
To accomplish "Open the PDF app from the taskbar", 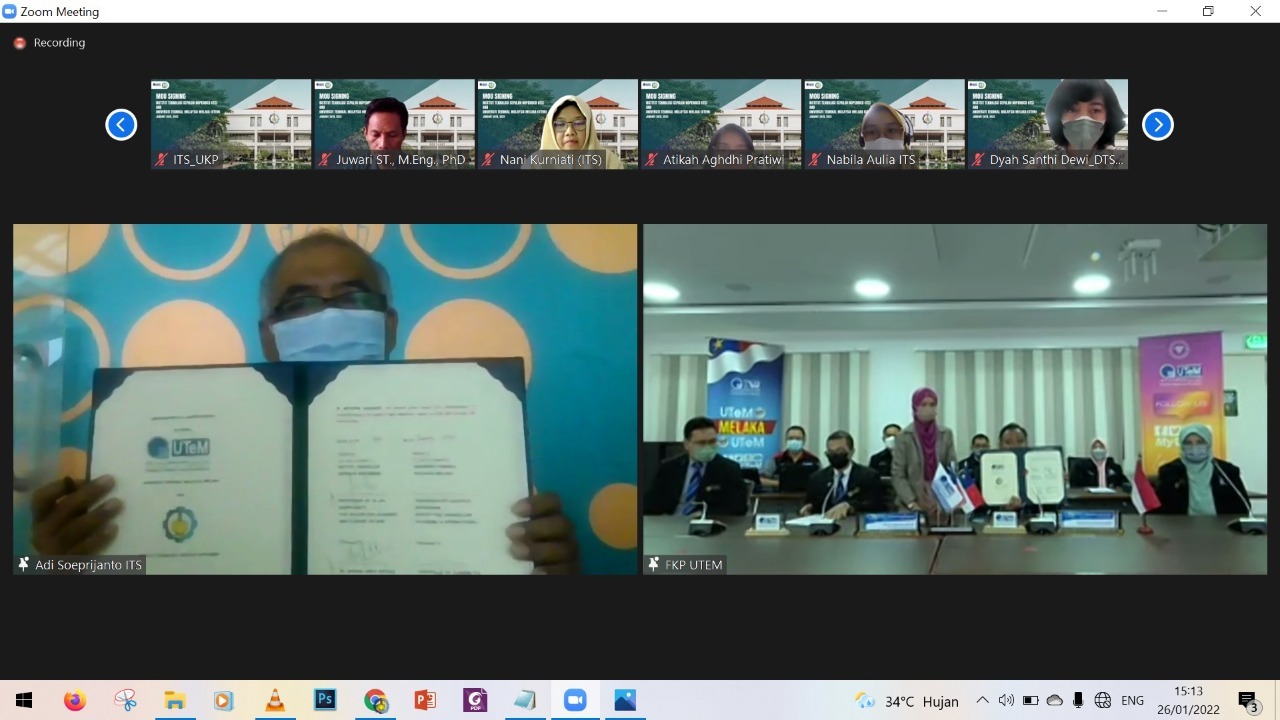I will (475, 700).
